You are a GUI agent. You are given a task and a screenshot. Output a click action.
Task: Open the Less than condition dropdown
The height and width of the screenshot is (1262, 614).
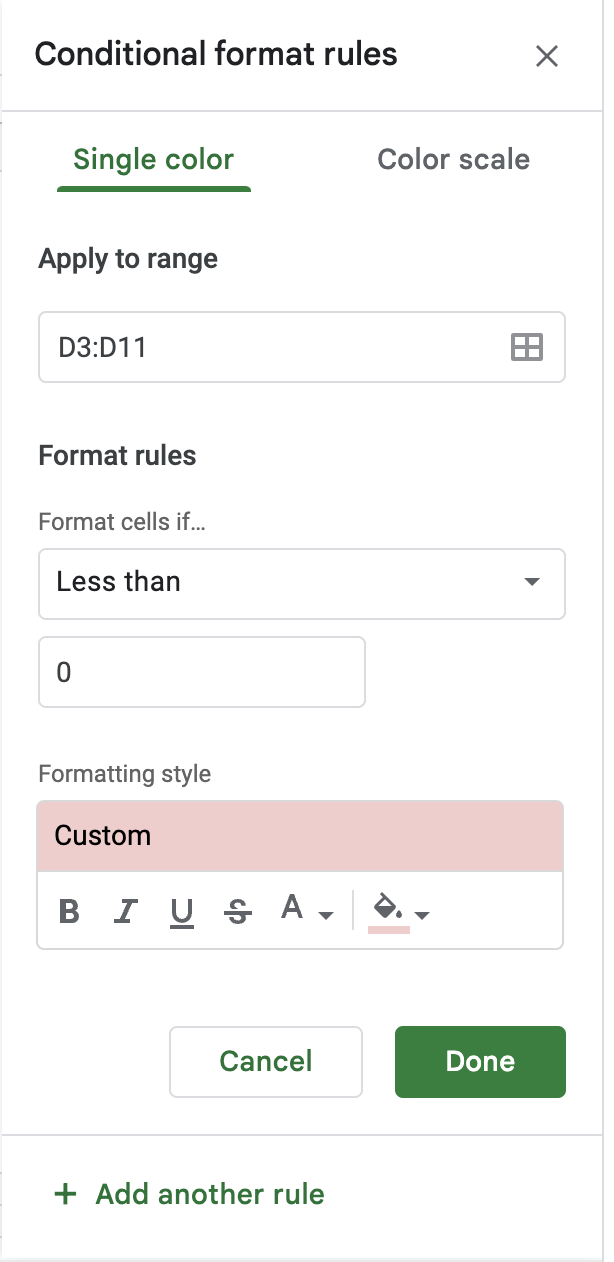(x=301, y=582)
